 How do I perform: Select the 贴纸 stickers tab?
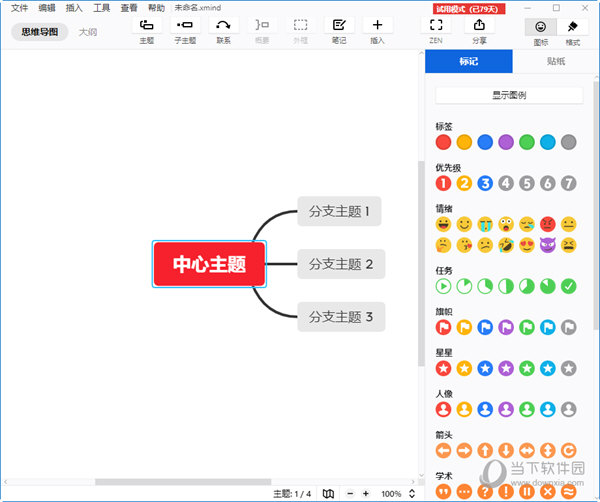pos(556,61)
